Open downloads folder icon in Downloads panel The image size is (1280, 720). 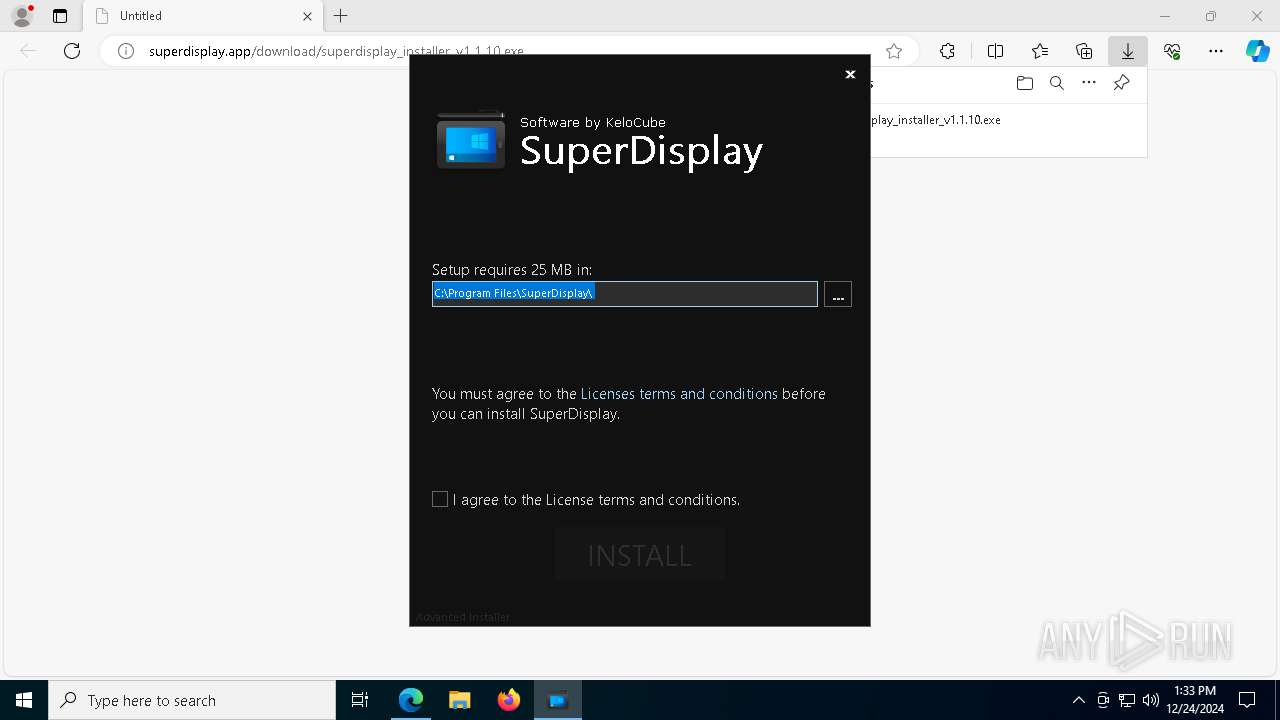[x=1024, y=83]
